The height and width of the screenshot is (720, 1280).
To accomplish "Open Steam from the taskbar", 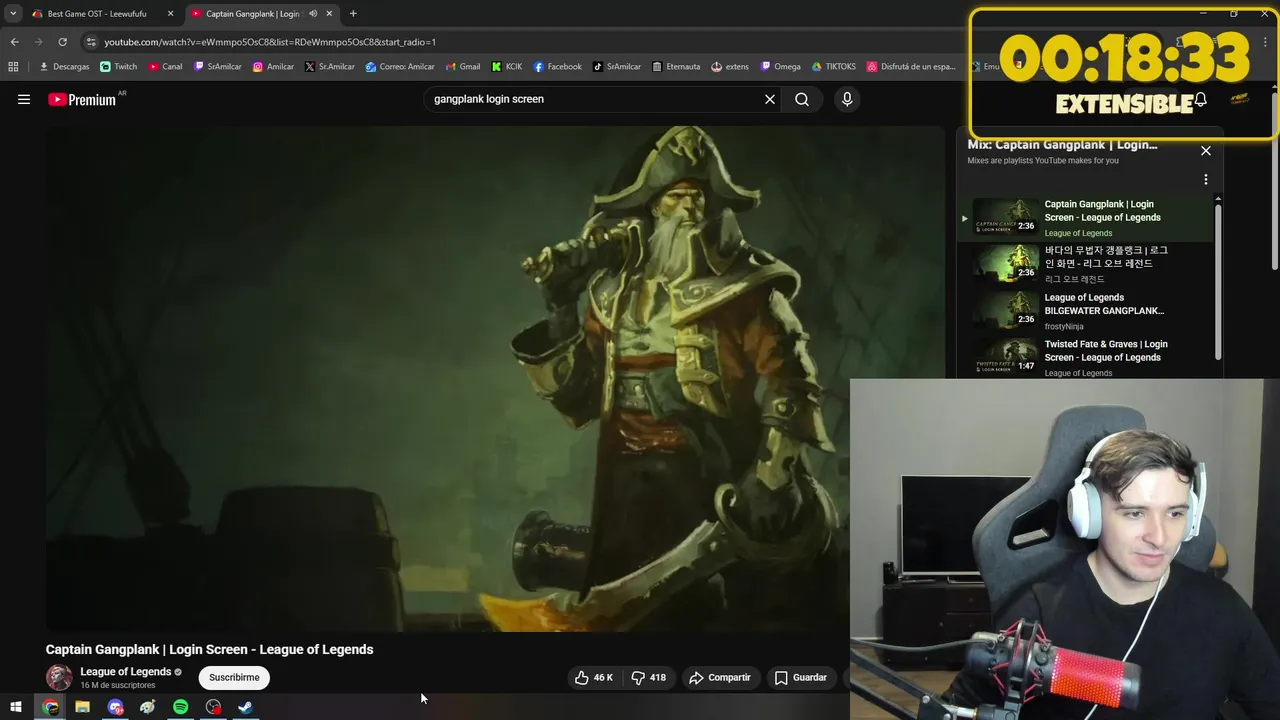I will (x=246, y=707).
